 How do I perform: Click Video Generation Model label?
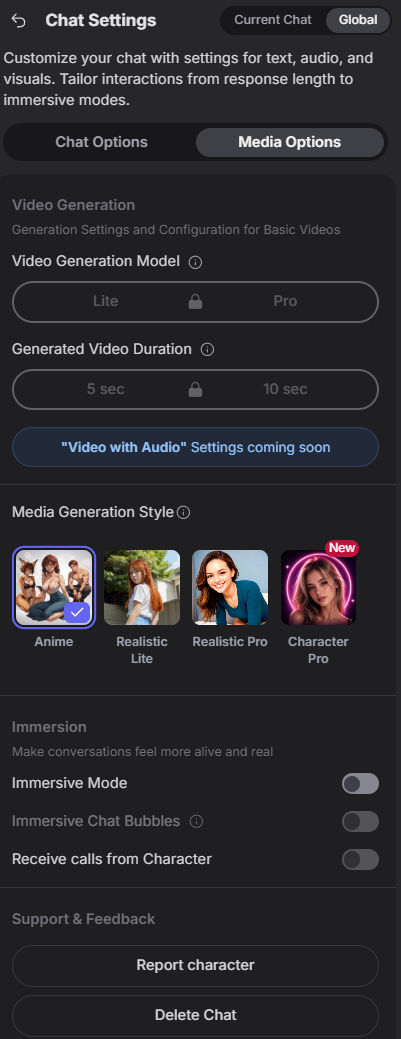coord(96,262)
